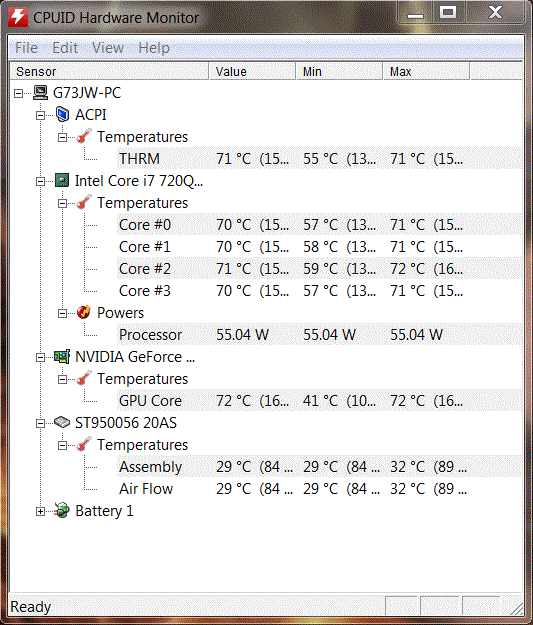Screen dimensions: 533x625
Task: Click the thermometer icon under NVIDIA GeForce
Action: click(x=84, y=378)
